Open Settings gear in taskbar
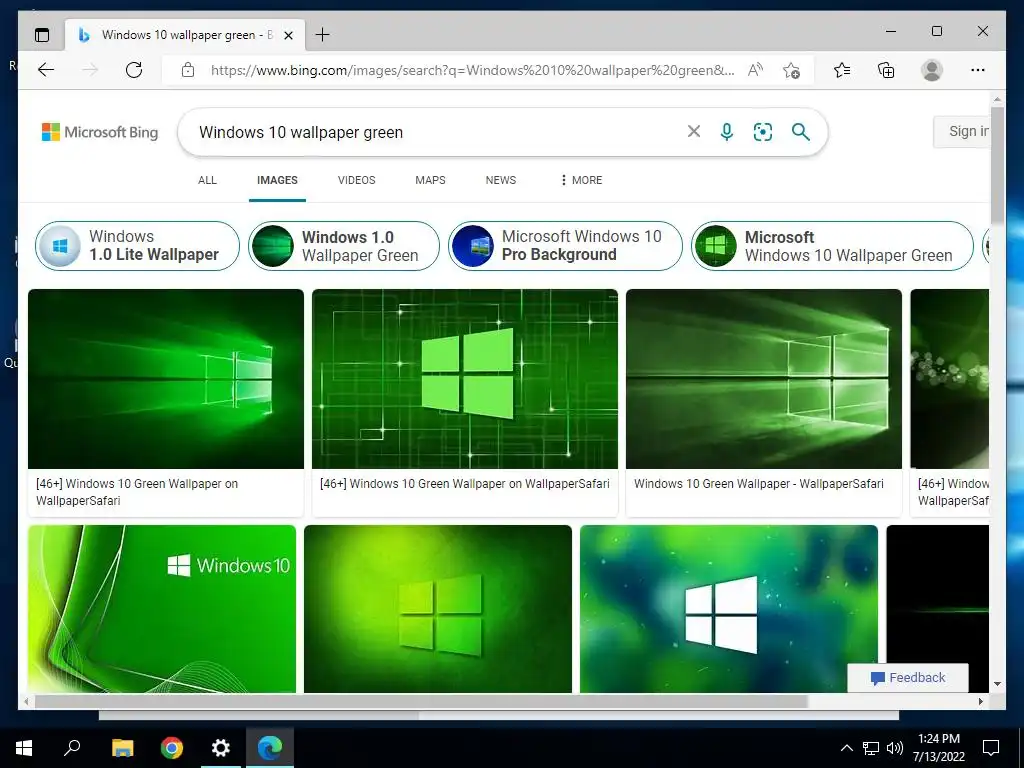 (221, 748)
